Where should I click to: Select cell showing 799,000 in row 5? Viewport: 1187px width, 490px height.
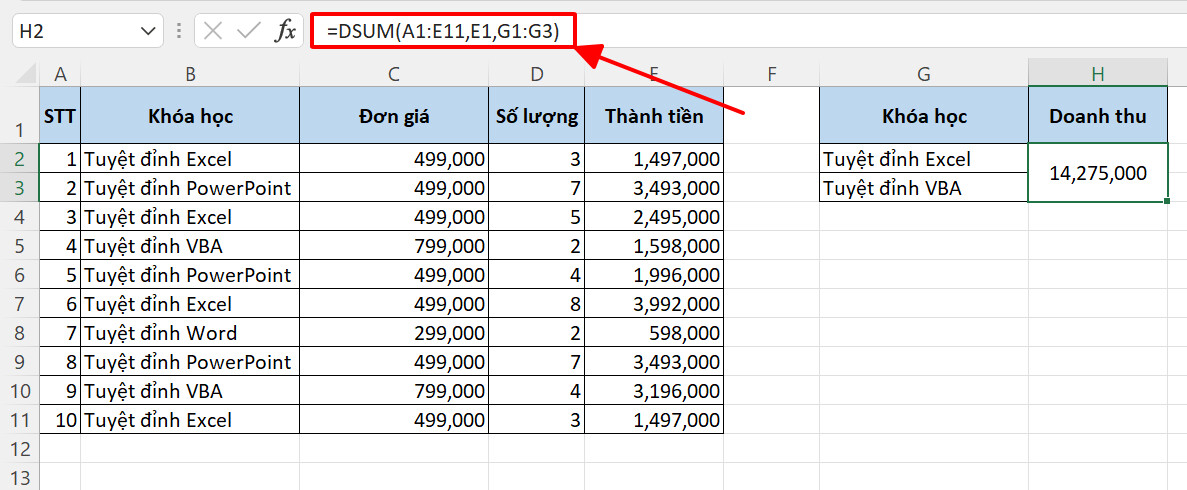tap(394, 246)
